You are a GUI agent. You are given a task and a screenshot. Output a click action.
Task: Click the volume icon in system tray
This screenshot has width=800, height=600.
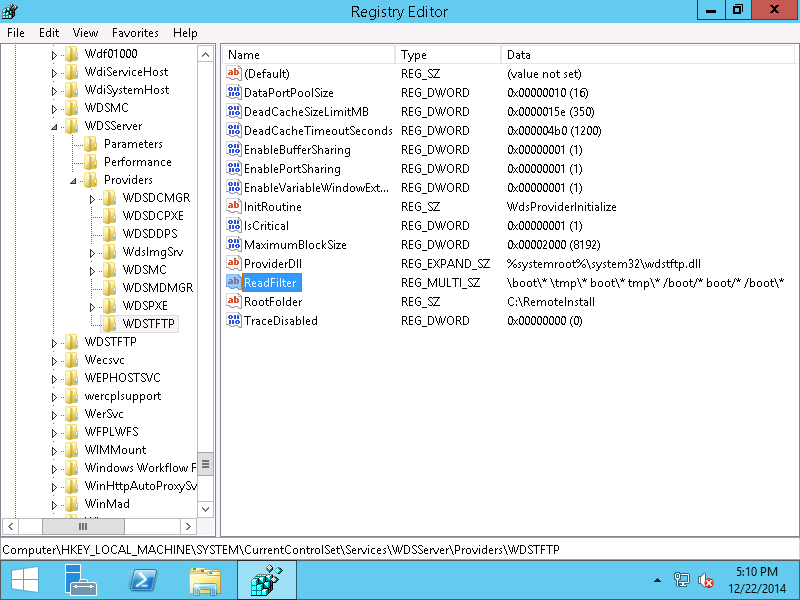[706, 580]
